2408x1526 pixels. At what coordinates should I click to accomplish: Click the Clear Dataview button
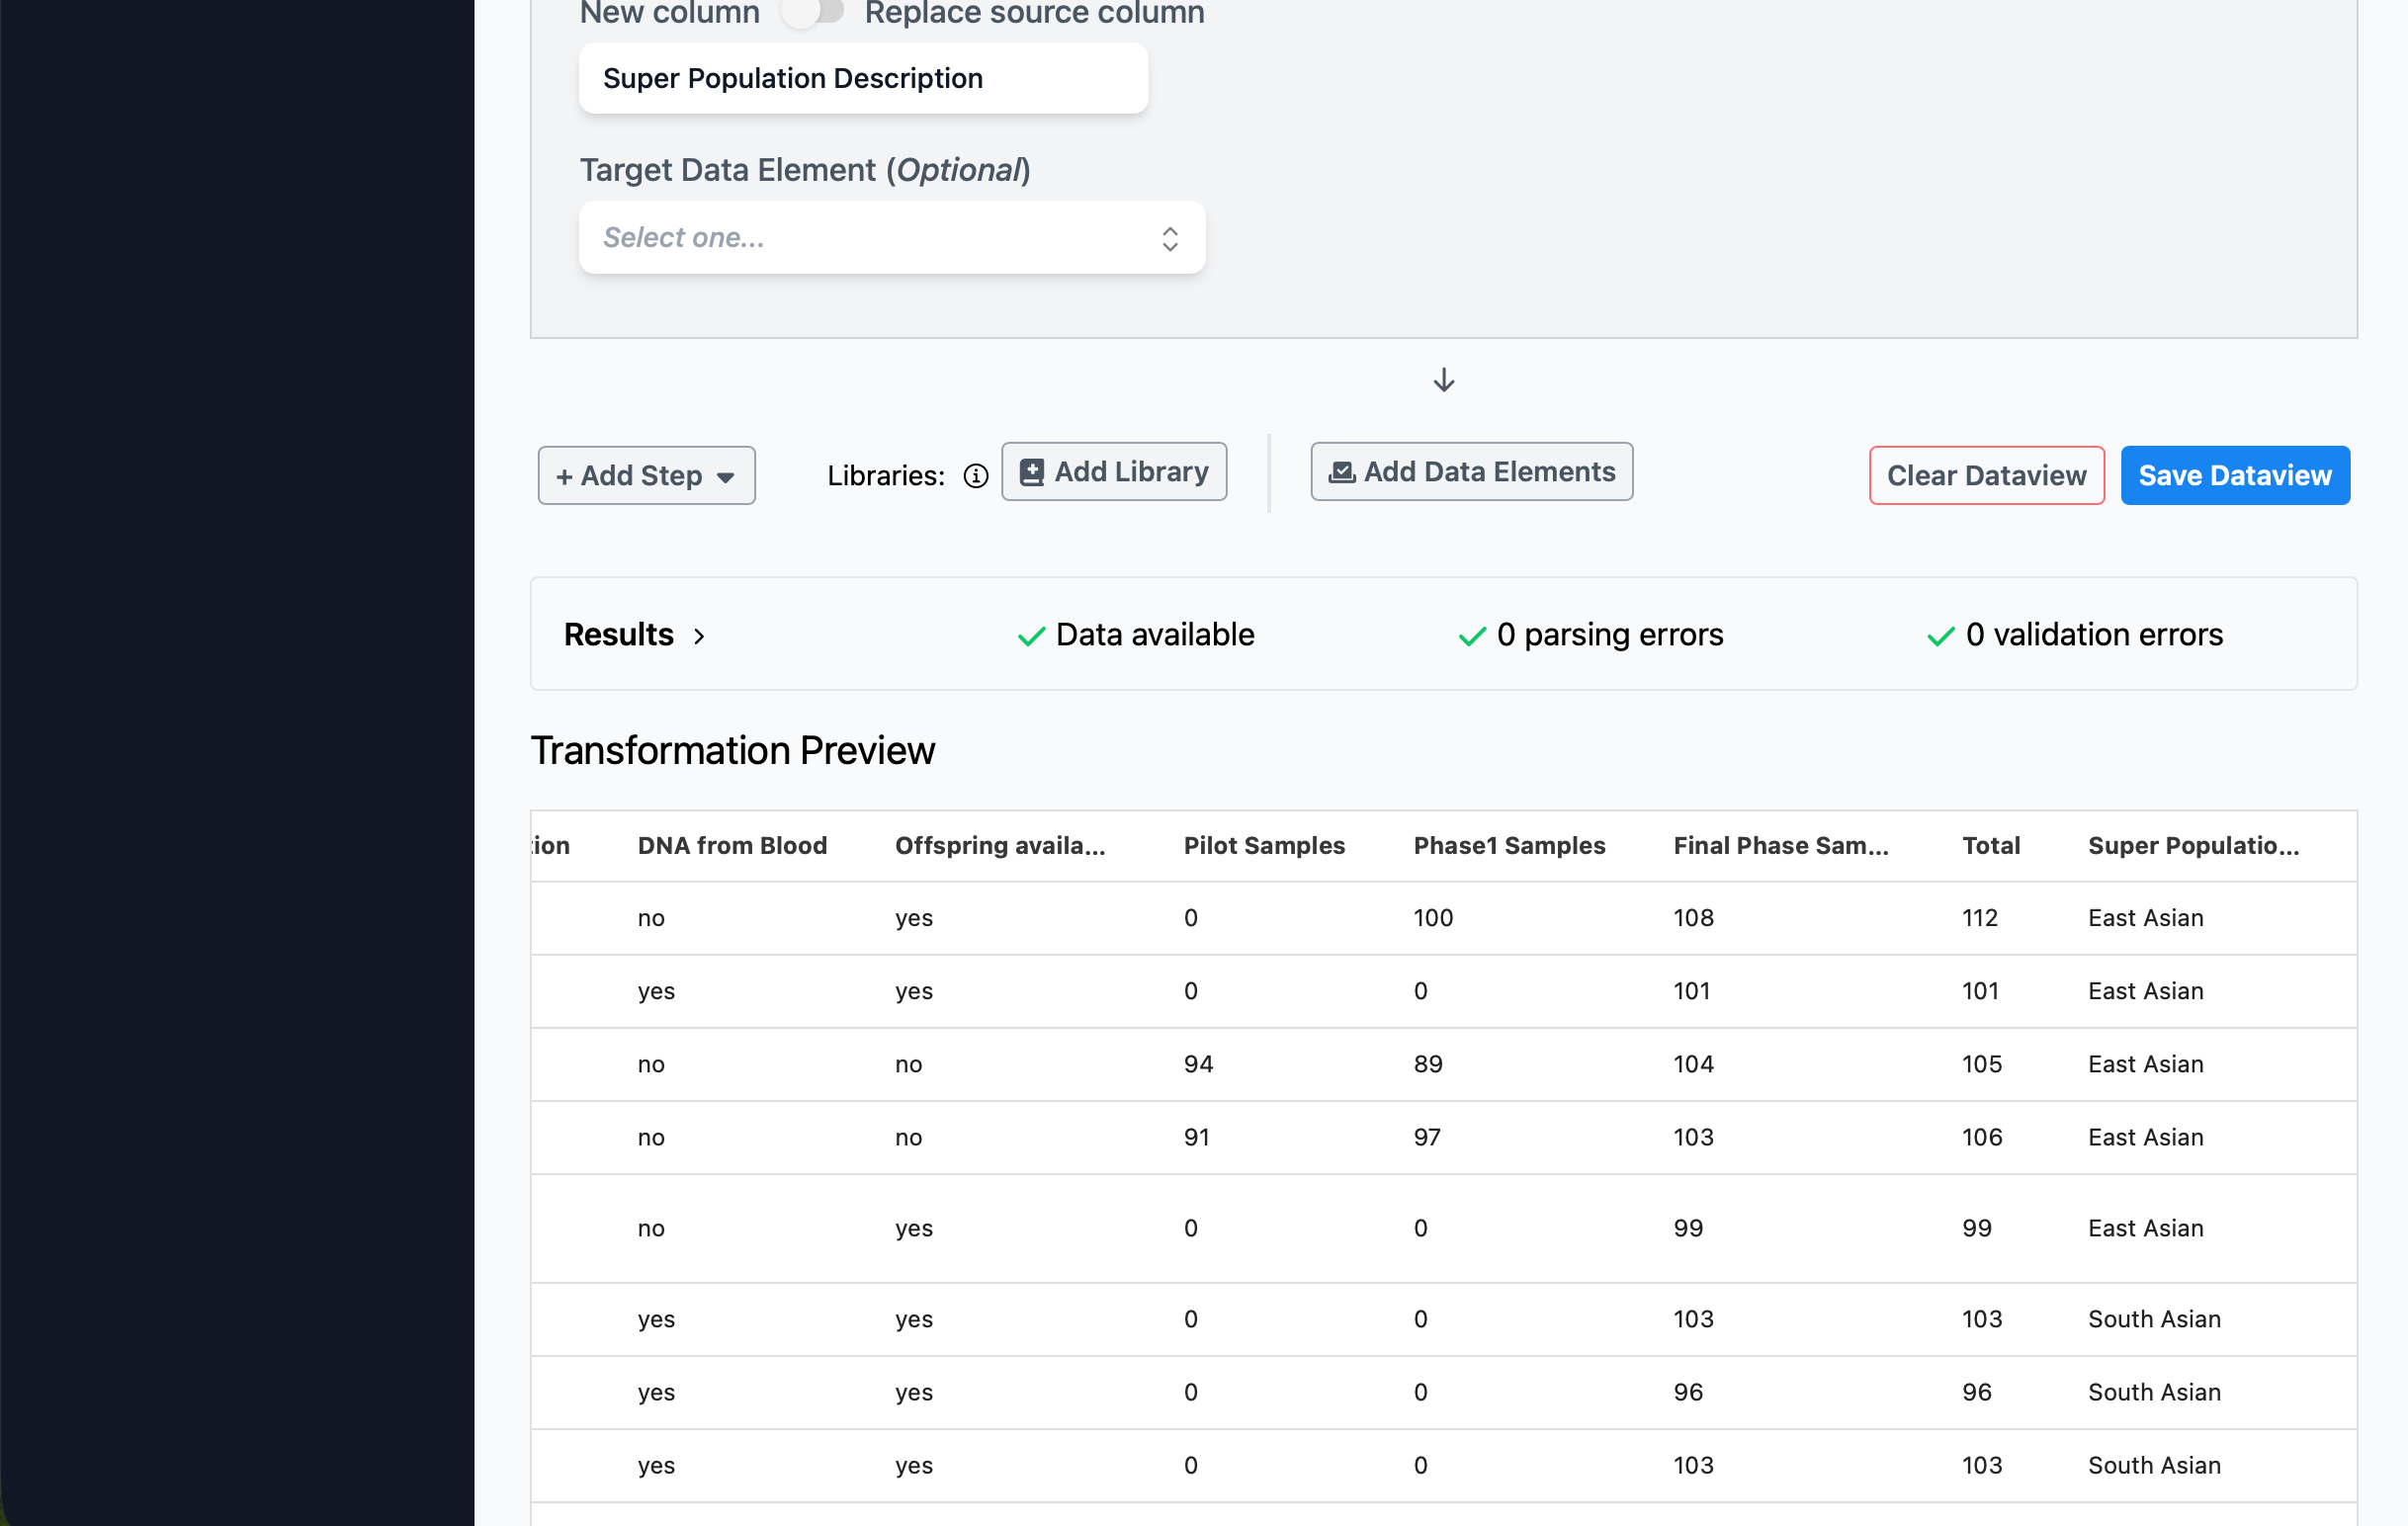[1986, 475]
